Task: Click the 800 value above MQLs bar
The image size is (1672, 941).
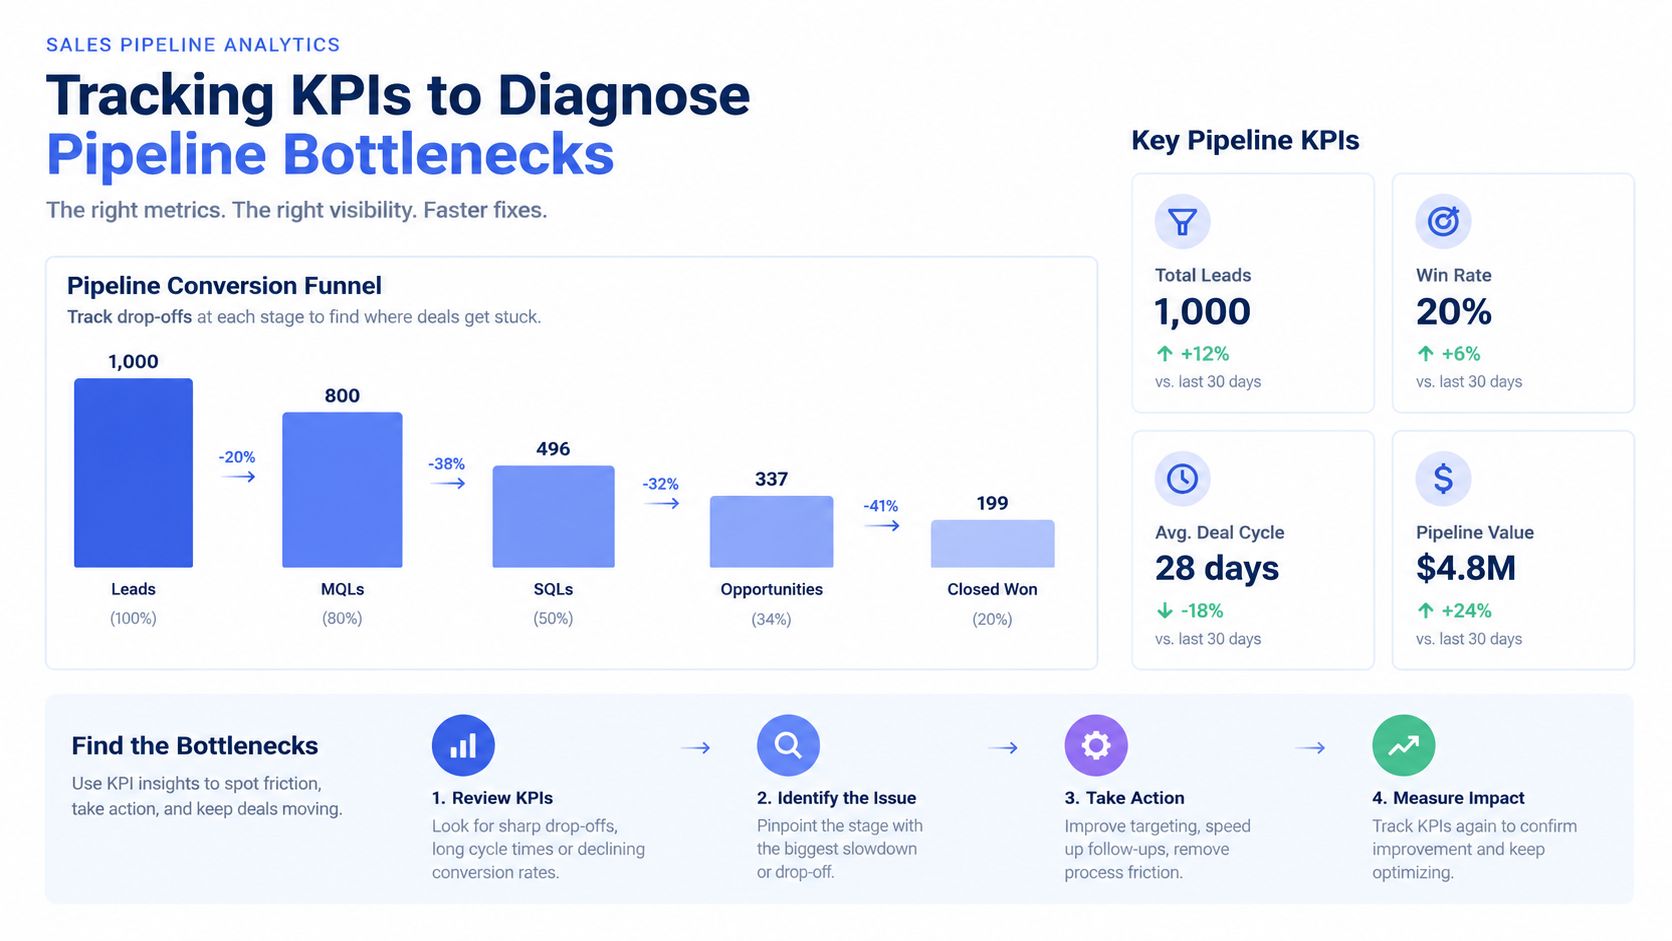Action: [x=342, y=396]
